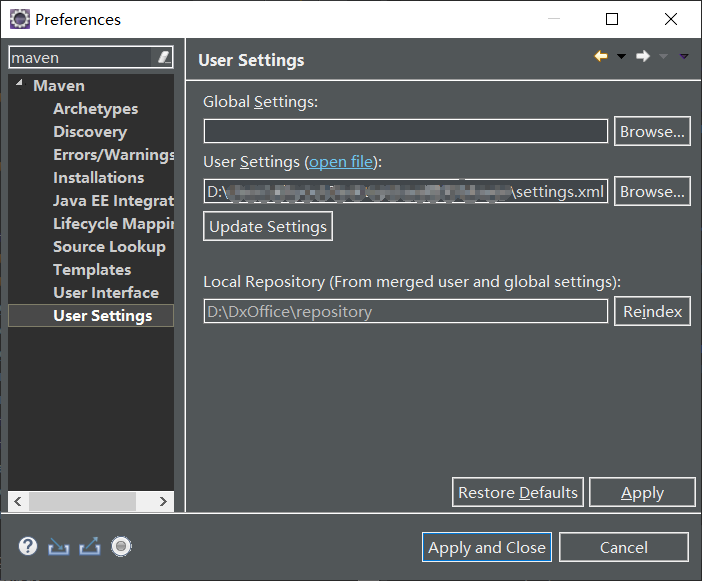This screenshot has height=581, width=702.
Task: Clear the maven filter text with eraser icon
Action: click(163, 58)
